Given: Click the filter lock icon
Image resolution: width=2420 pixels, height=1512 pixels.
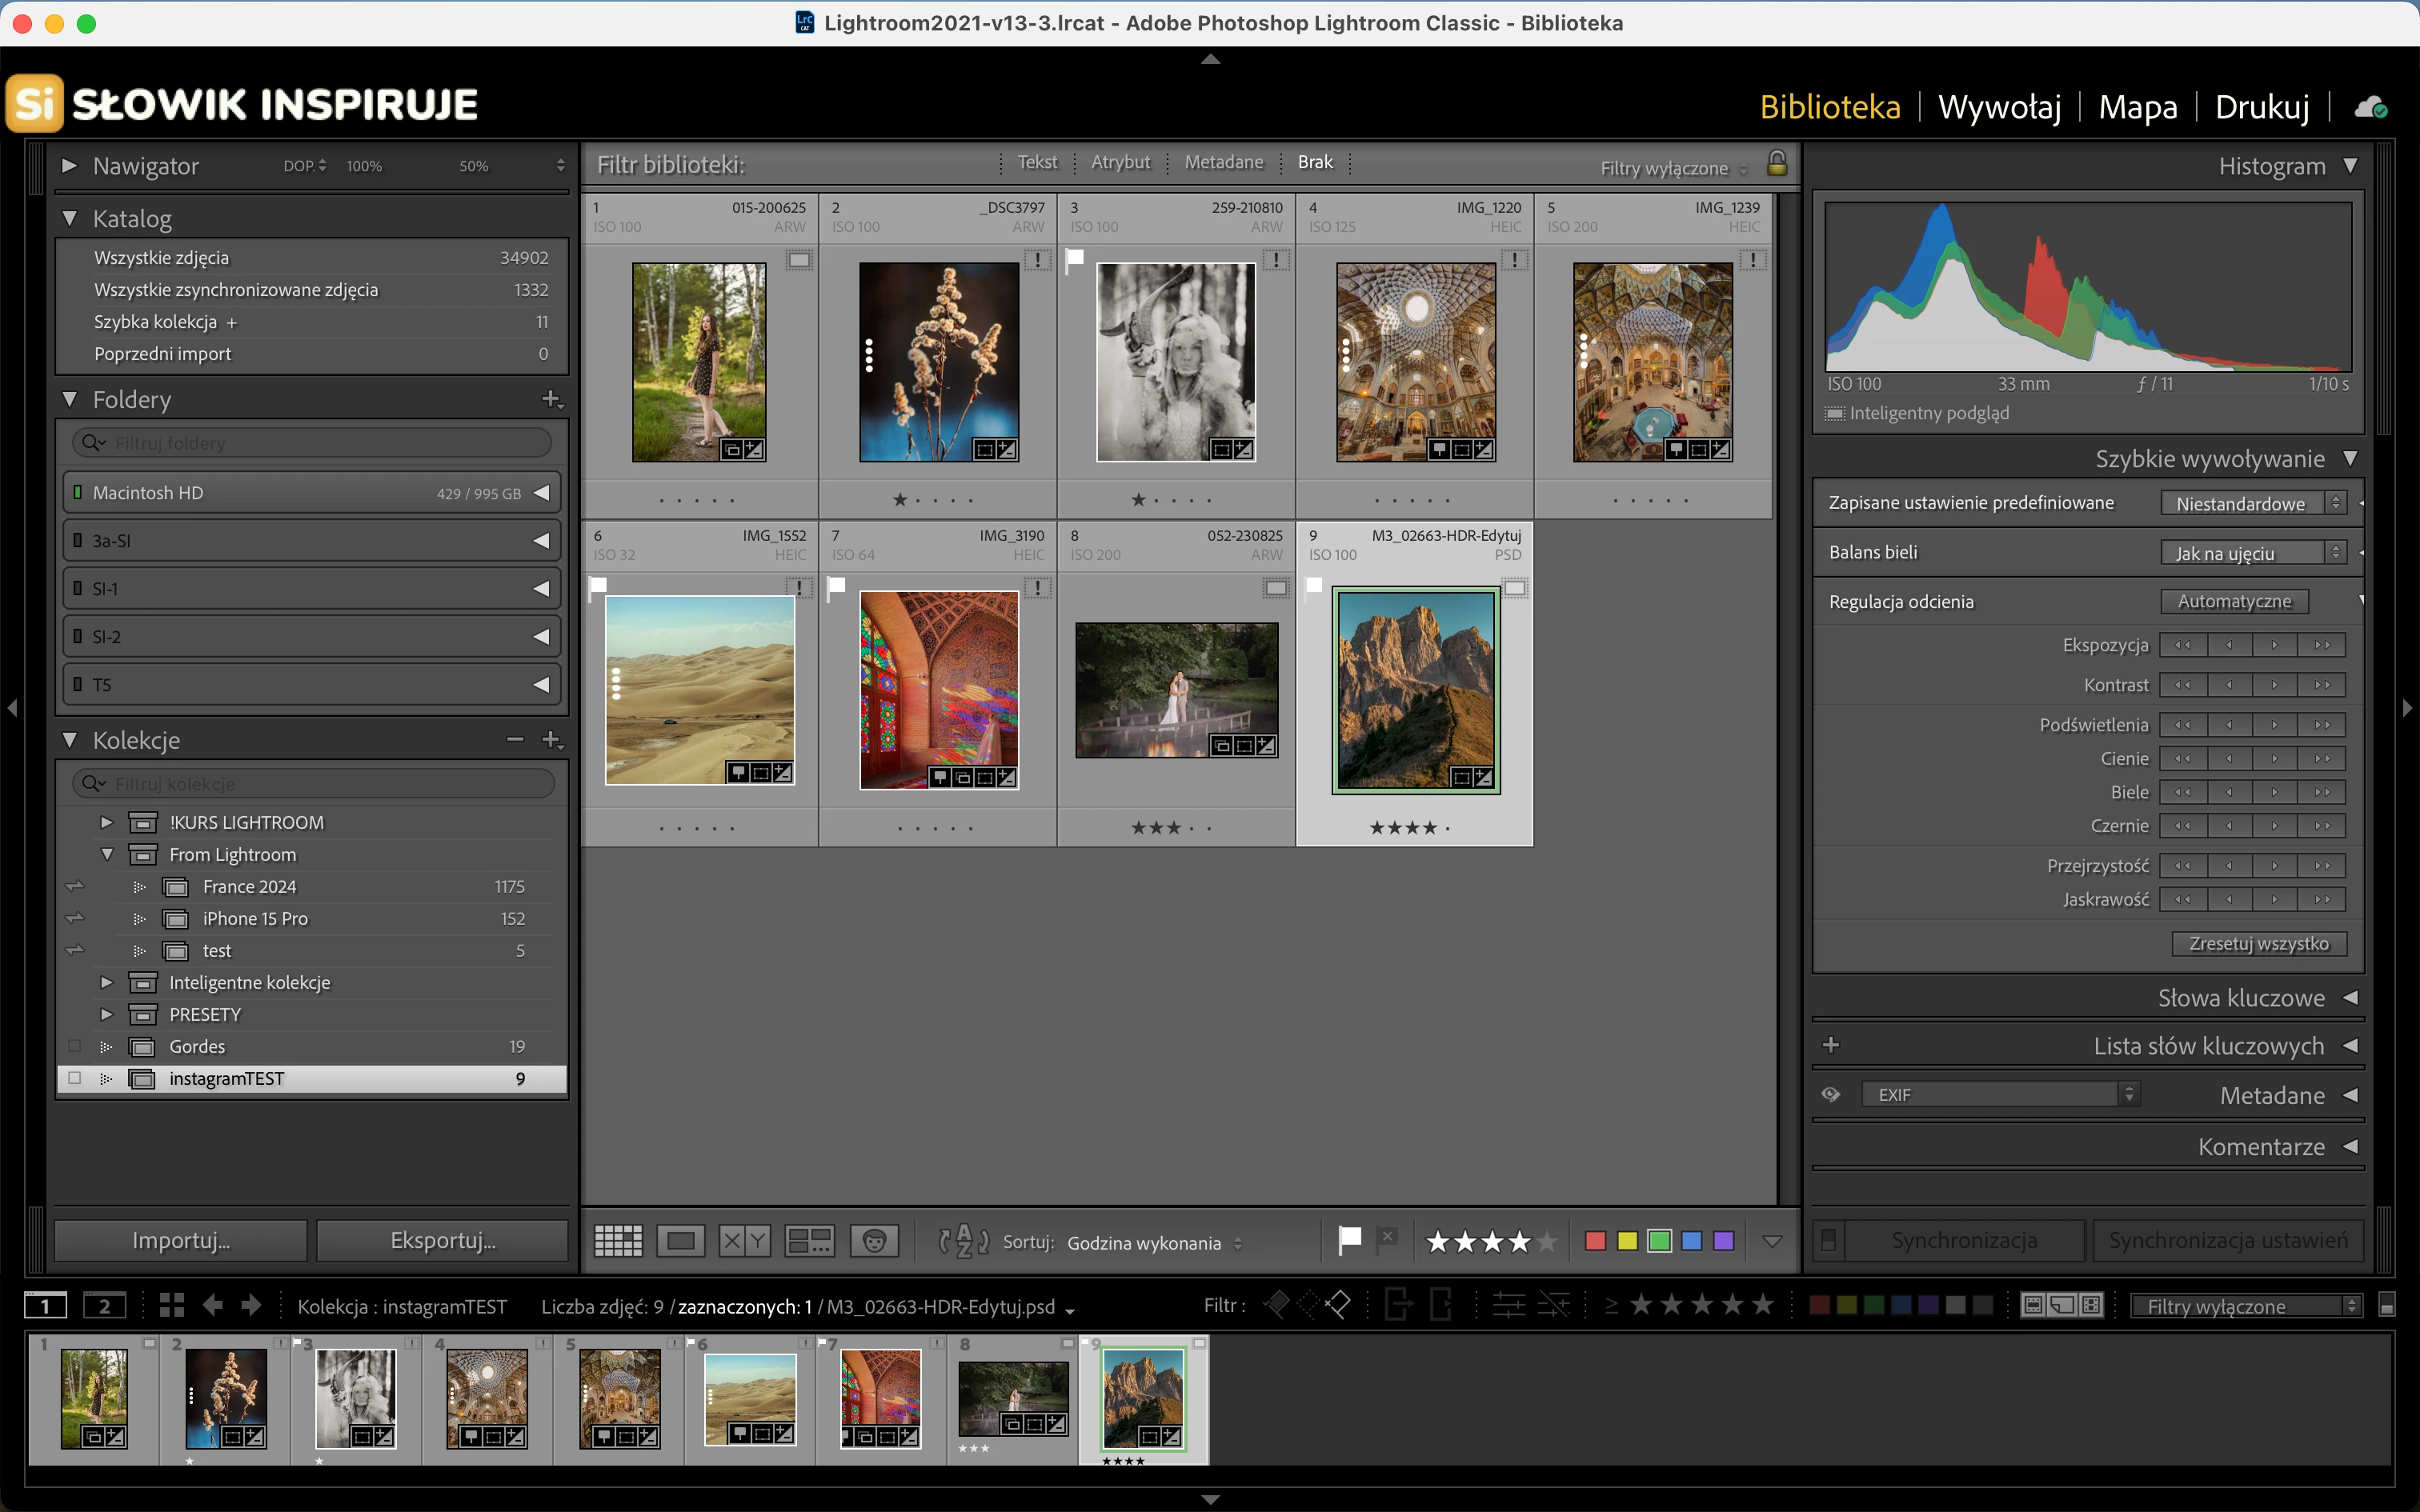Looking at the screenshot, I should click(x=1776, y=164).
